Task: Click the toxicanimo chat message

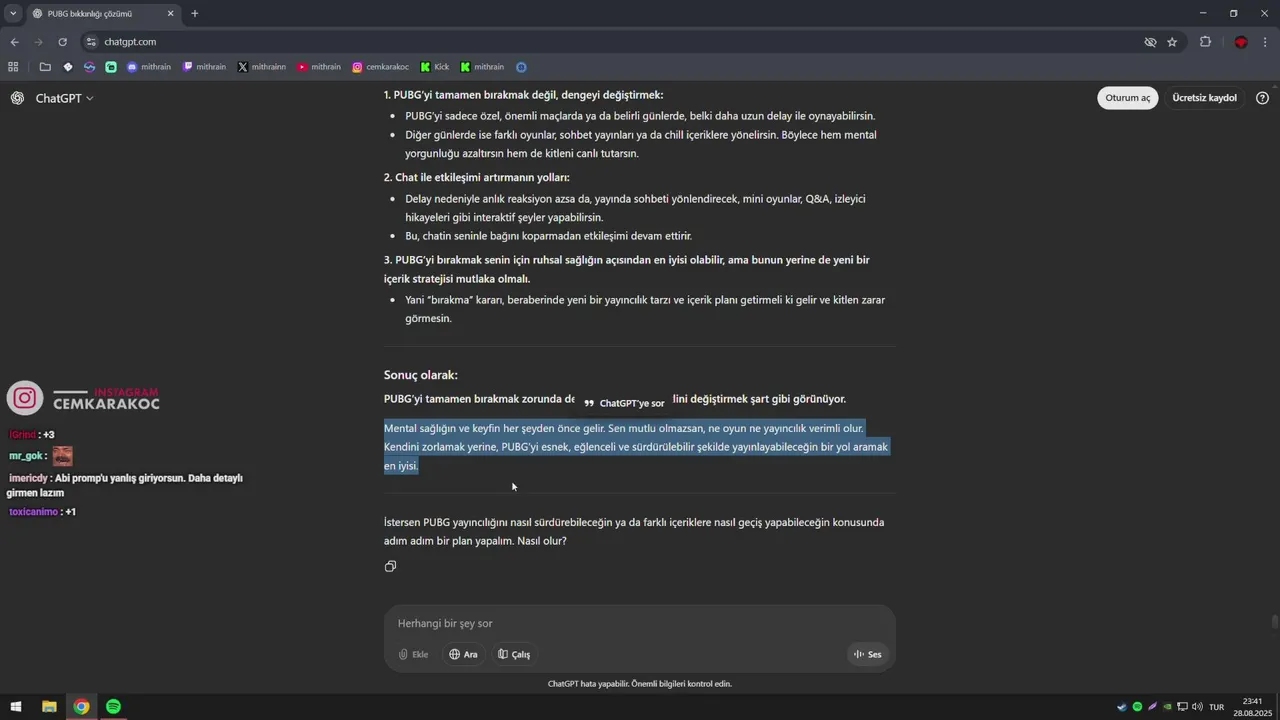Action: click(x=43, y=512)
